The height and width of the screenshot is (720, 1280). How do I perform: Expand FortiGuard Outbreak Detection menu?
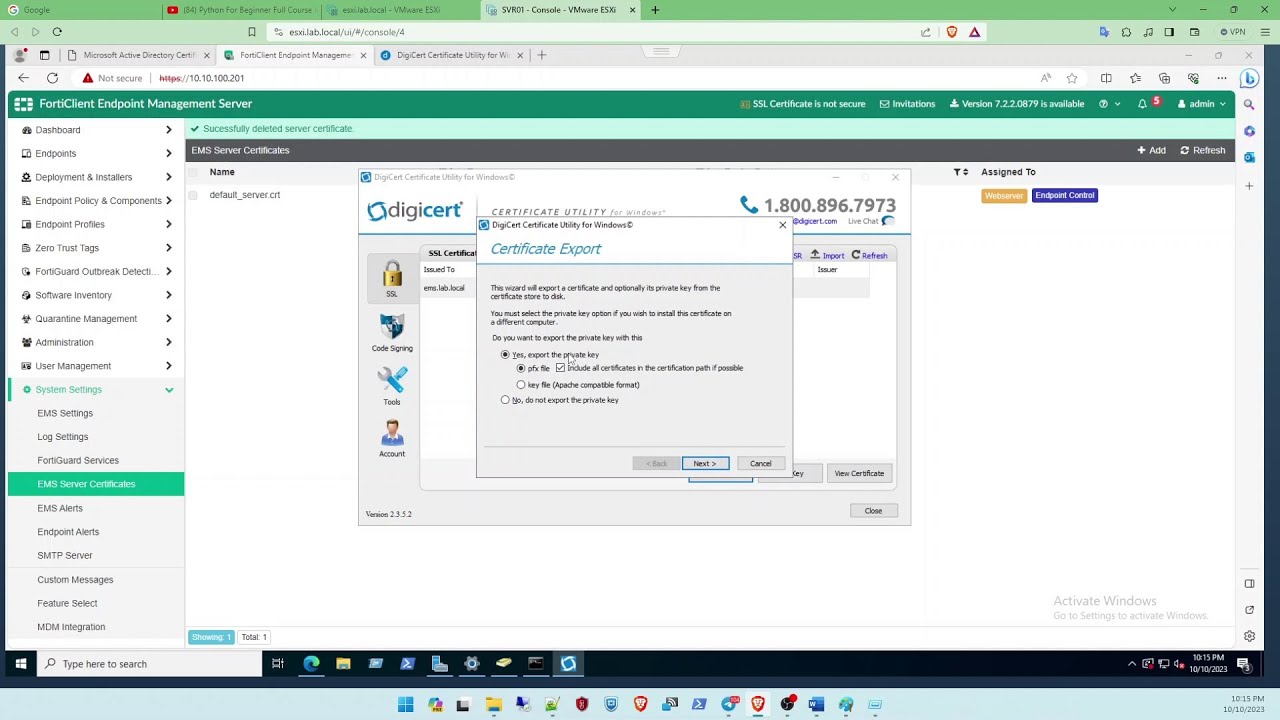click(169, 272)
